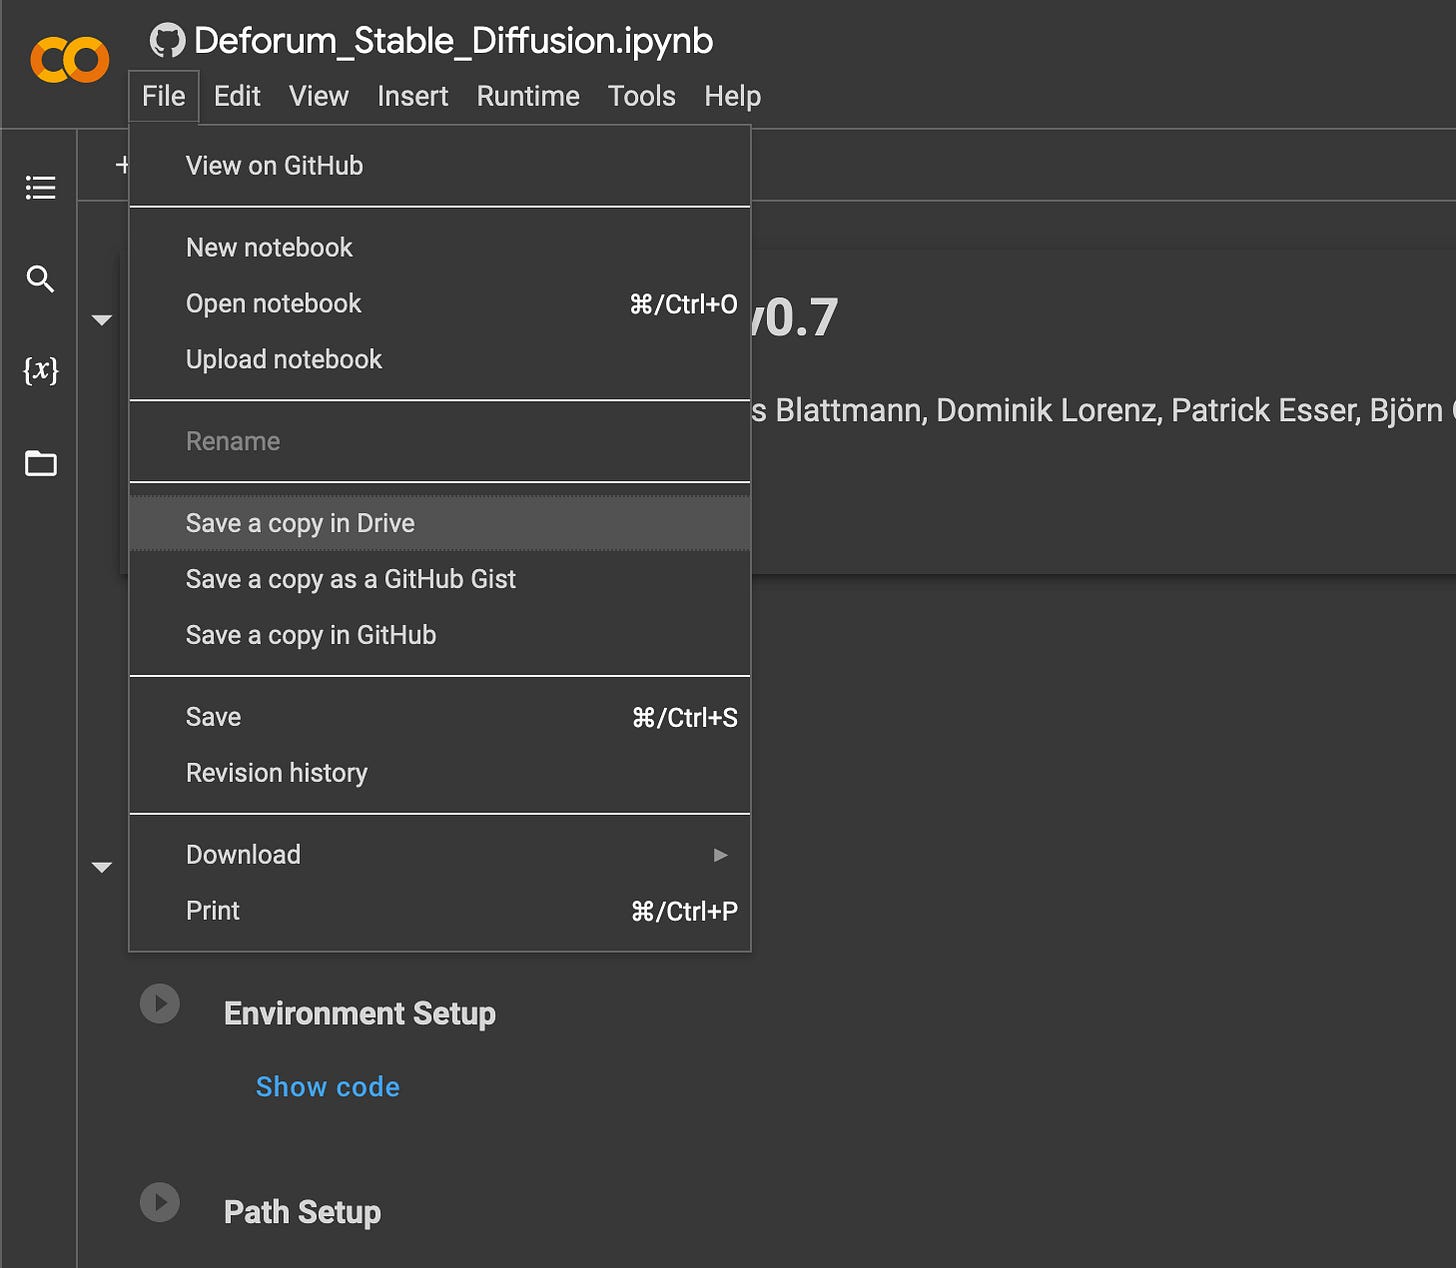1456x1268 pixels.
Task: Click the Rename menu entry
Action: point(440,442)
